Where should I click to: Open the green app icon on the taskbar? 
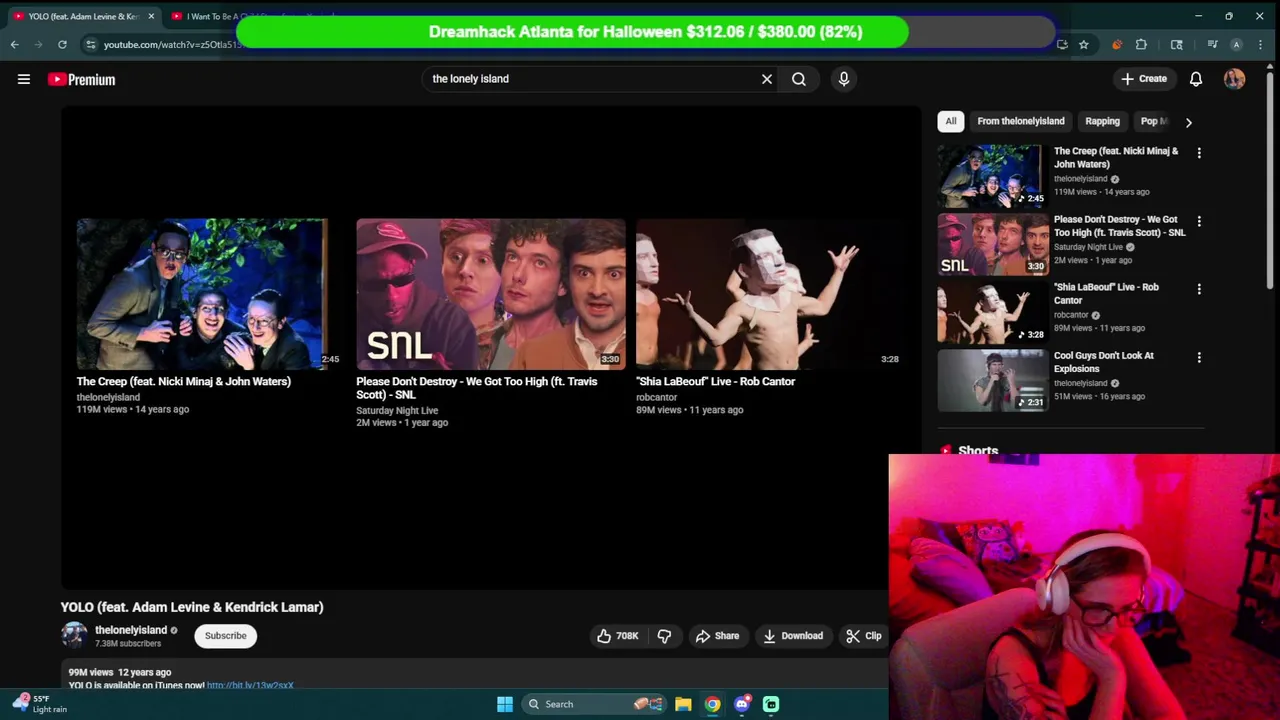[x=771, y=704]
